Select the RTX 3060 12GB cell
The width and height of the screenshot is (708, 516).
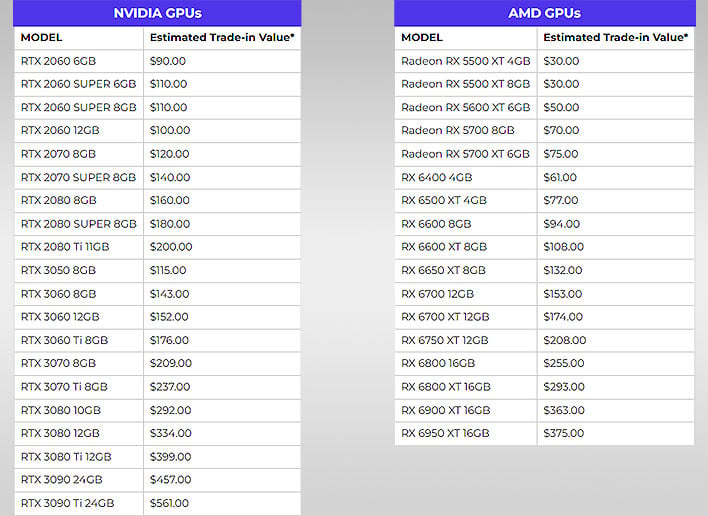[x=79, y=317]
